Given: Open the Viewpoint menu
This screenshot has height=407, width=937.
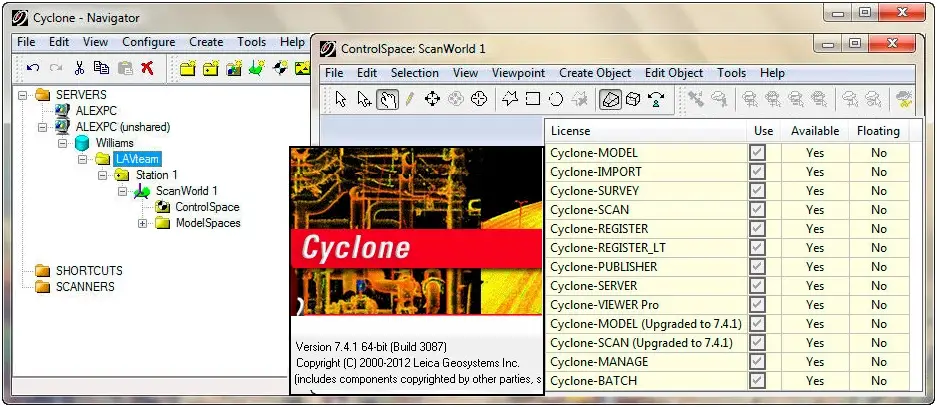Looking at the screenshot, I should point(519,73).
